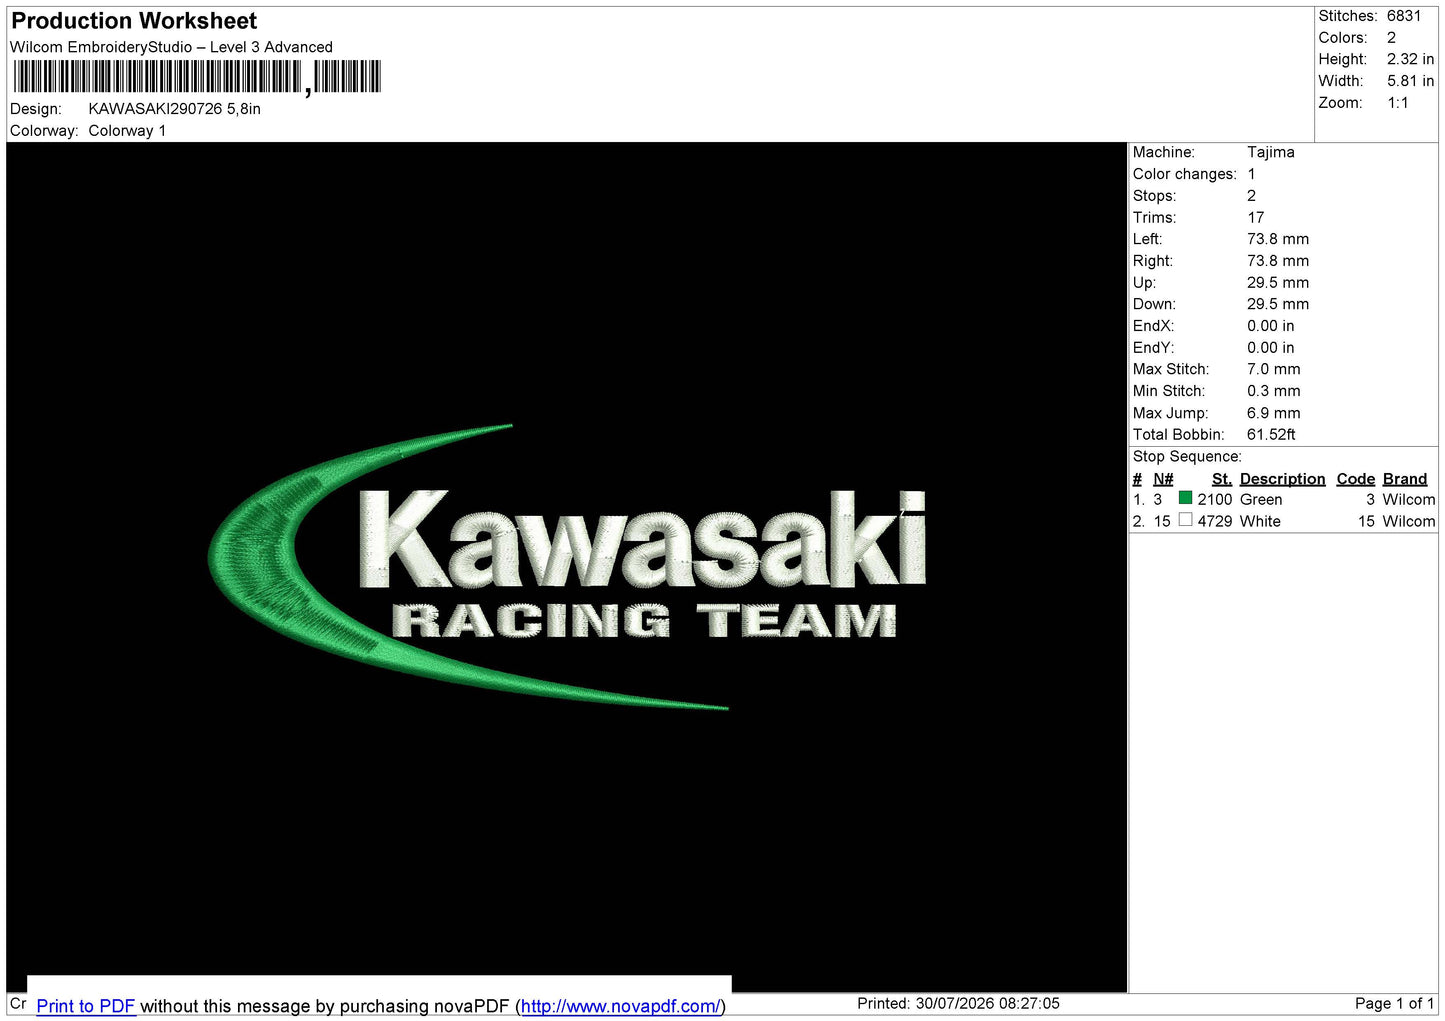This screenshot has width=1445, height=1021.
Task: Click the Up value 29.5 mm
Action: [1278, 282]
